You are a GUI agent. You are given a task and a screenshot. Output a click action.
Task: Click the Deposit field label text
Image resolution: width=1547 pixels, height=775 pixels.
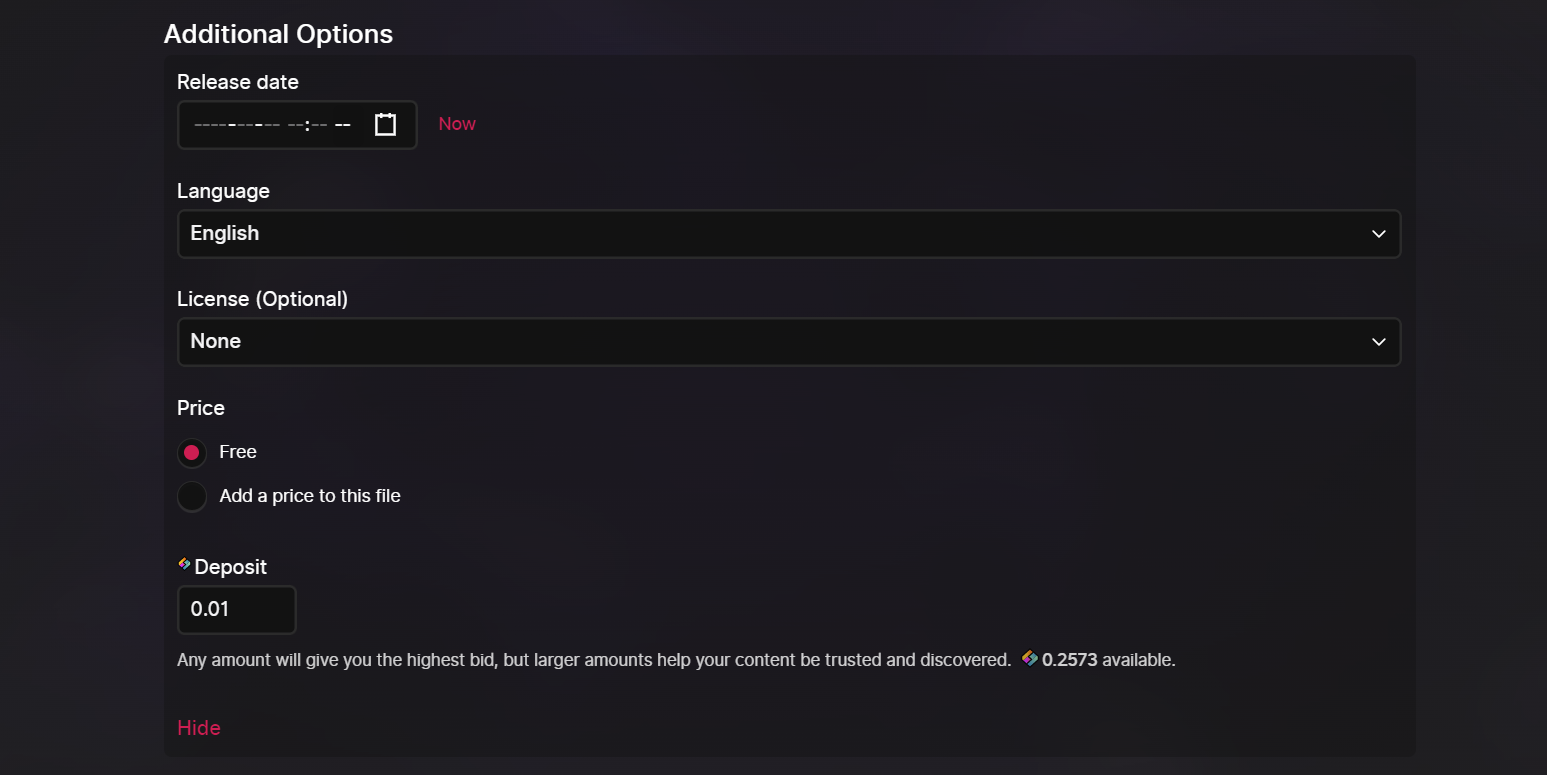click(230, 567)
